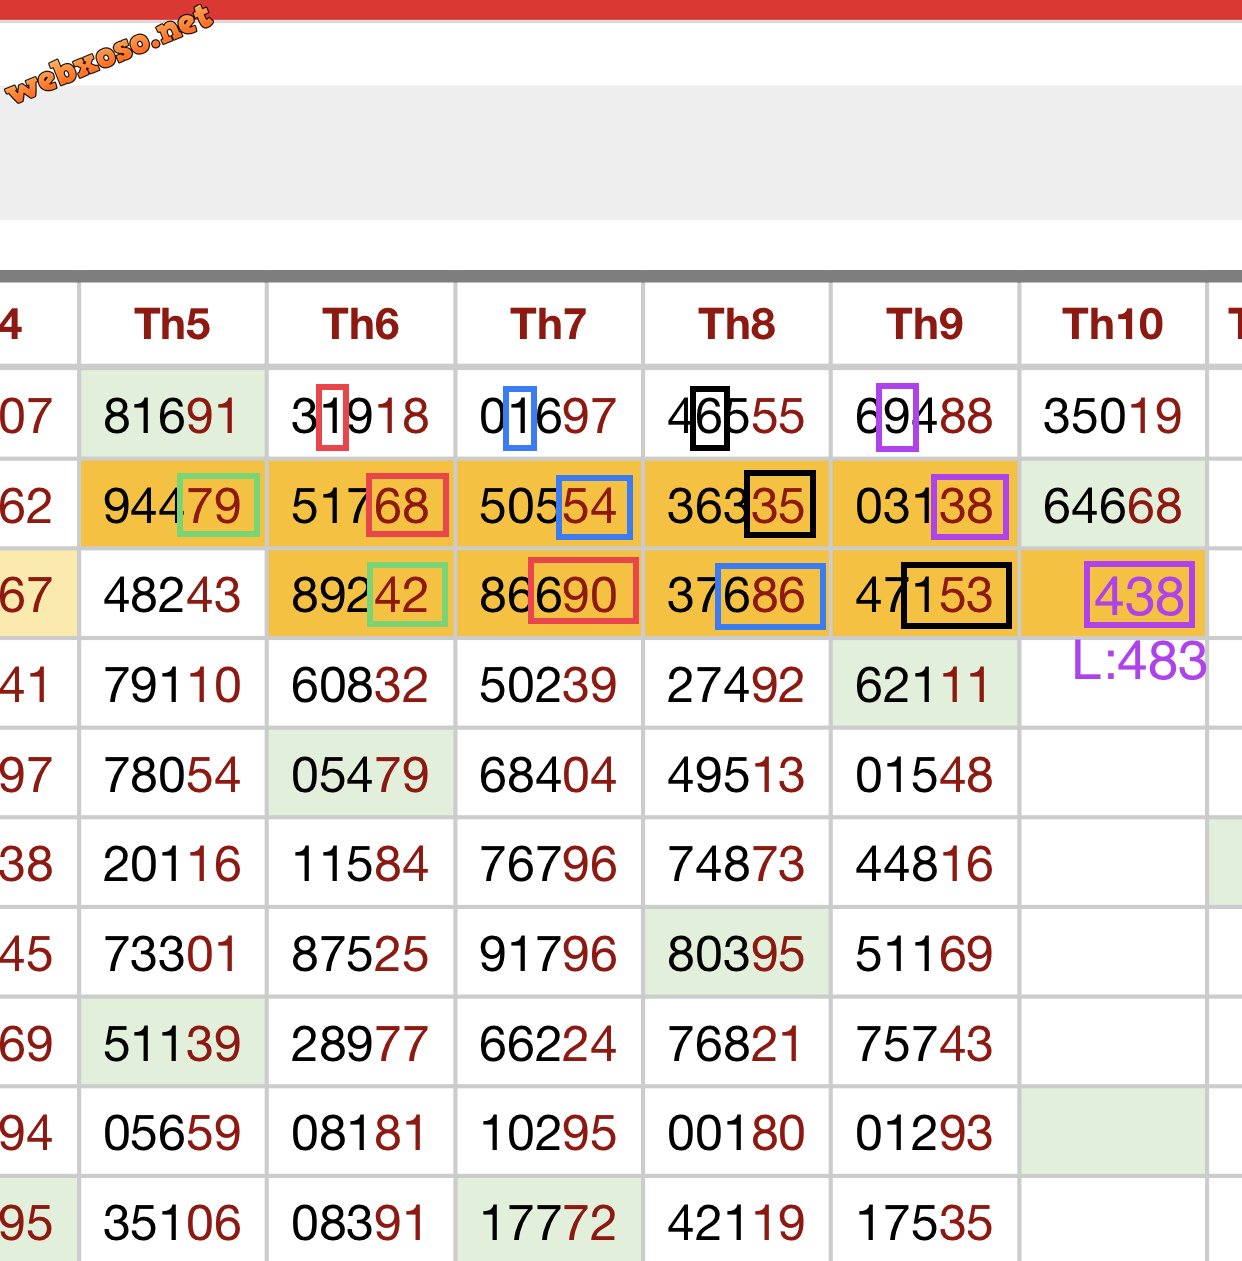Click the cell showing 47153

925,595
